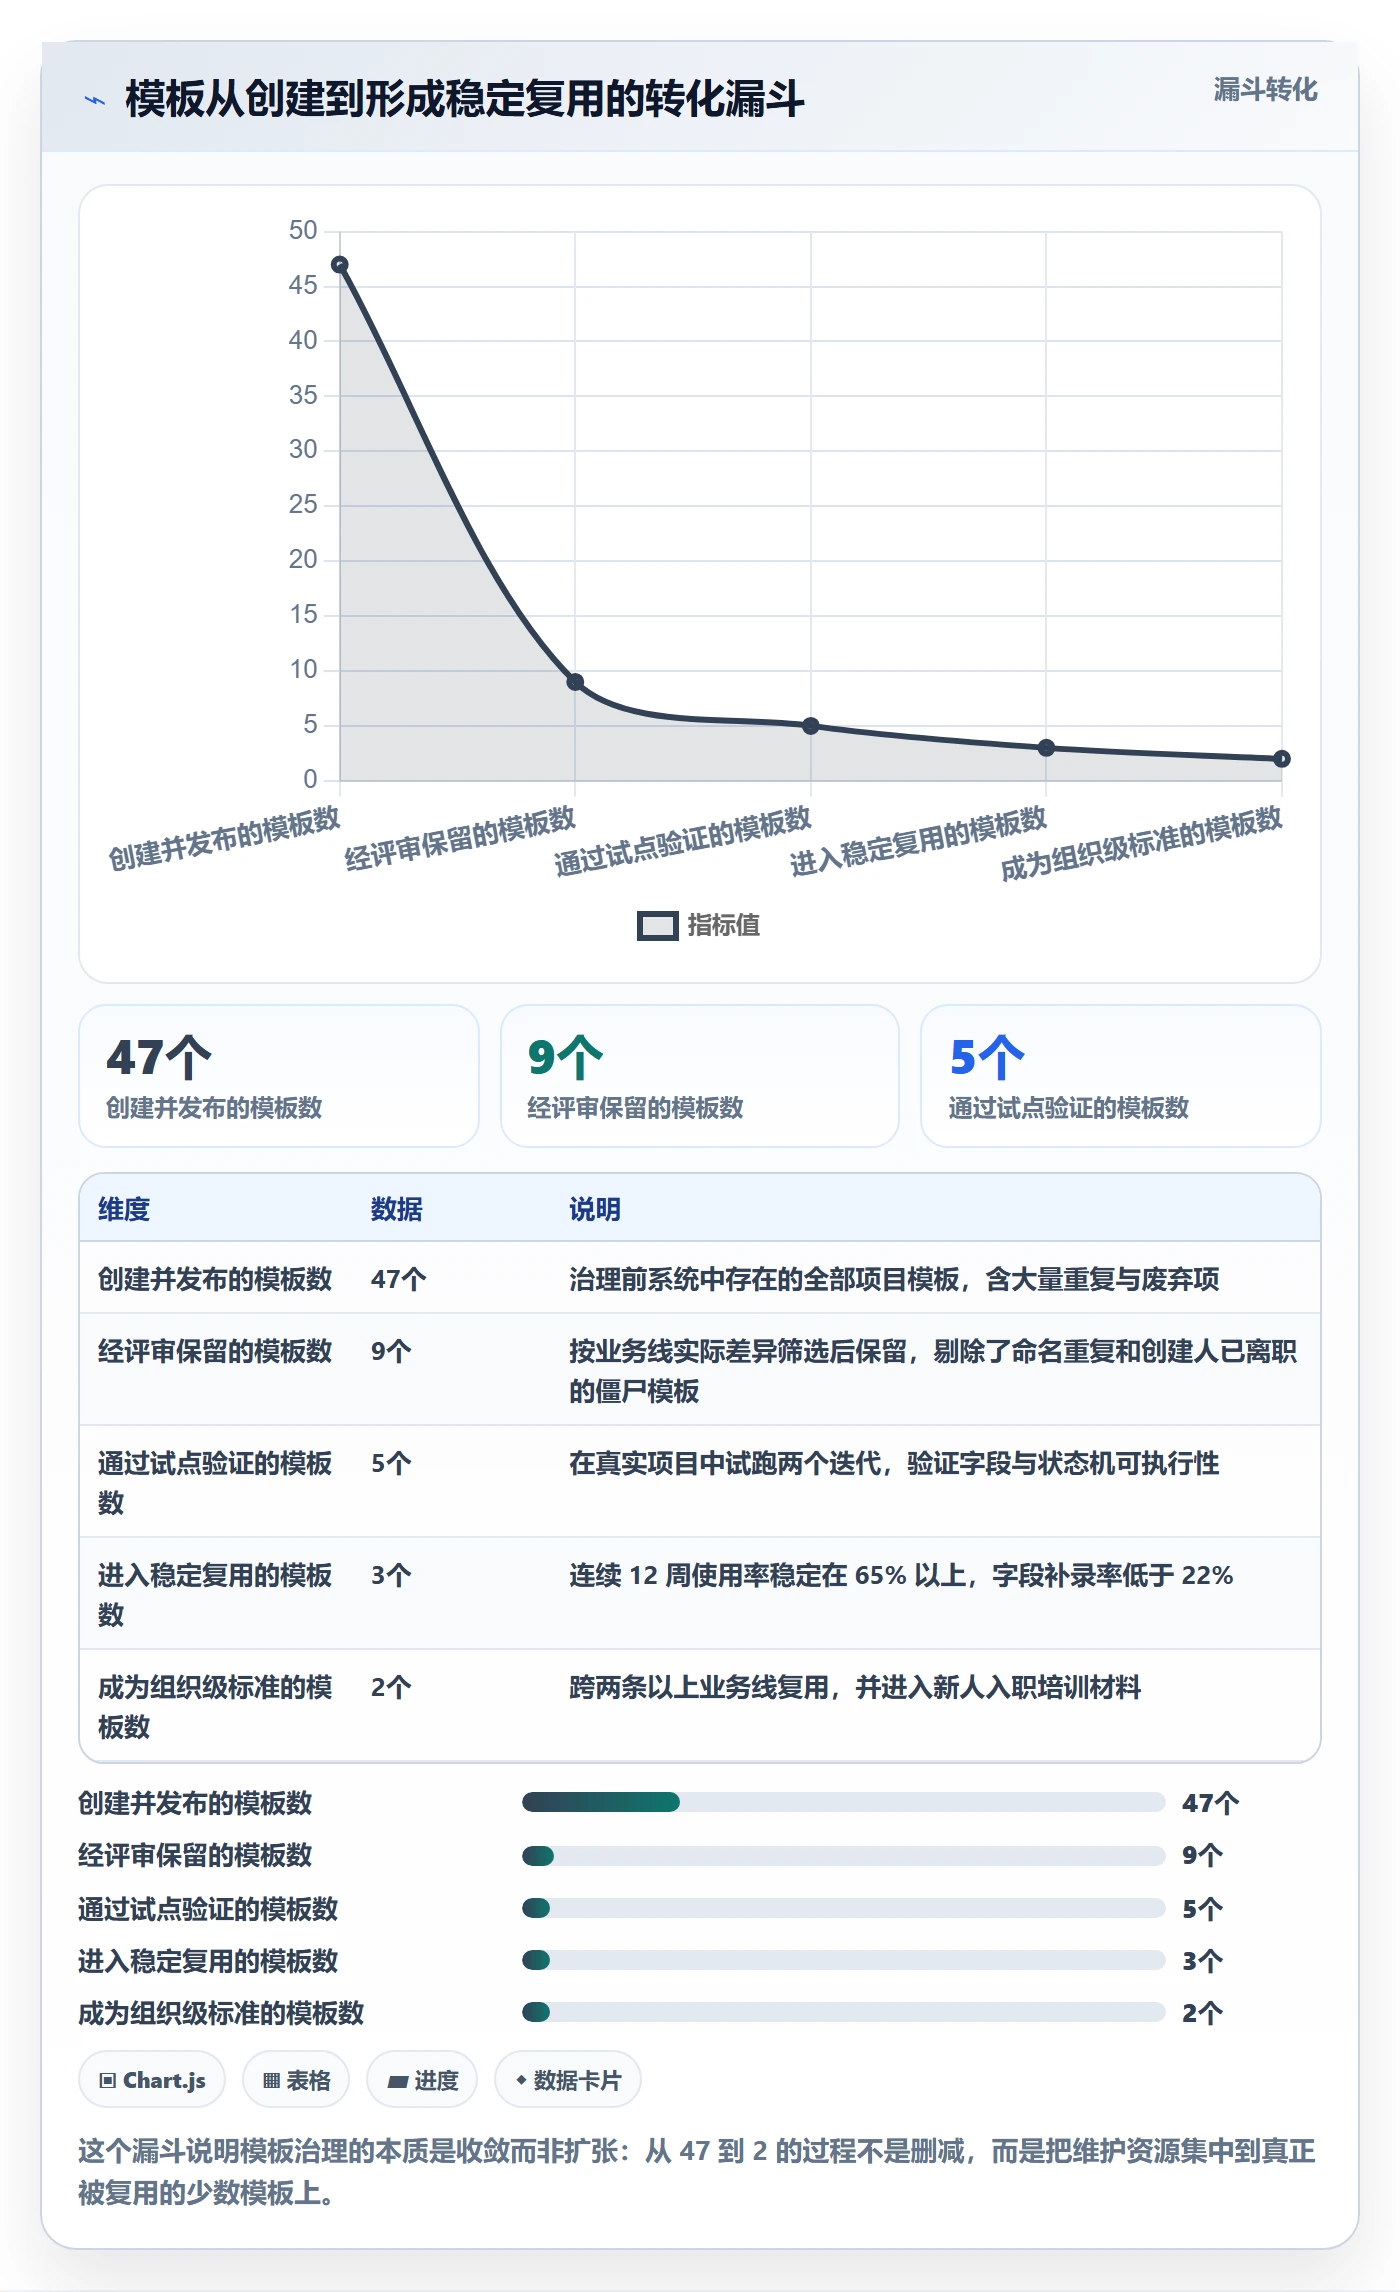
Task: Click the 47 data point on the chart
Action: (340, 265)
